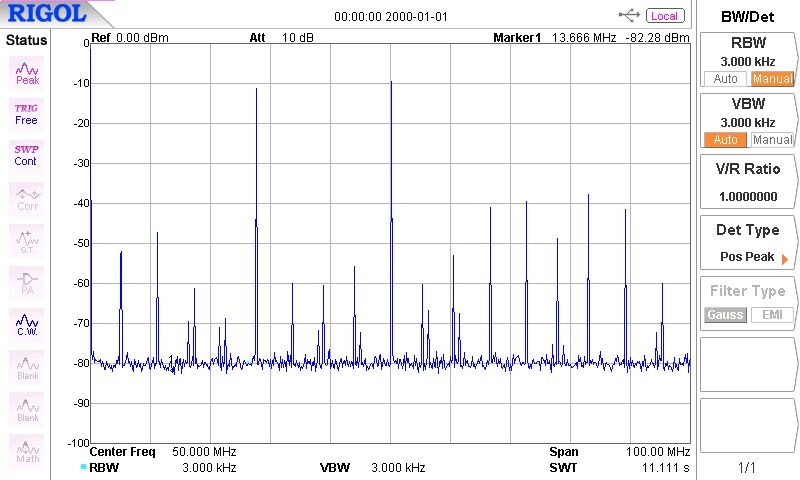Set RBW to Manual mode
Viewport: 800px width, 480px height.
772,79
